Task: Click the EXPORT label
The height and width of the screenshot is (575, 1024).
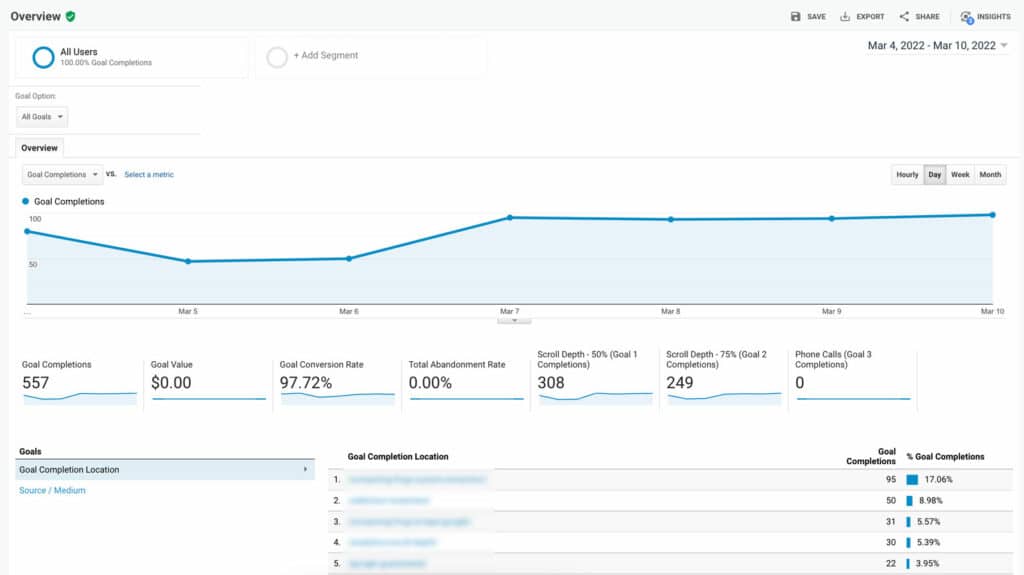Action: (x=870, y=17)
